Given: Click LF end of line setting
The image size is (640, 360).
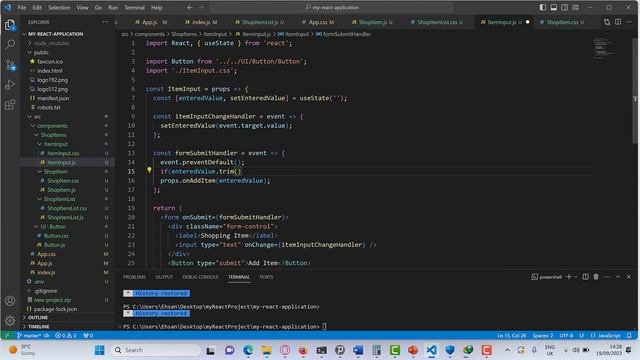Looking at the screenshot, I should tap(582, 336).
